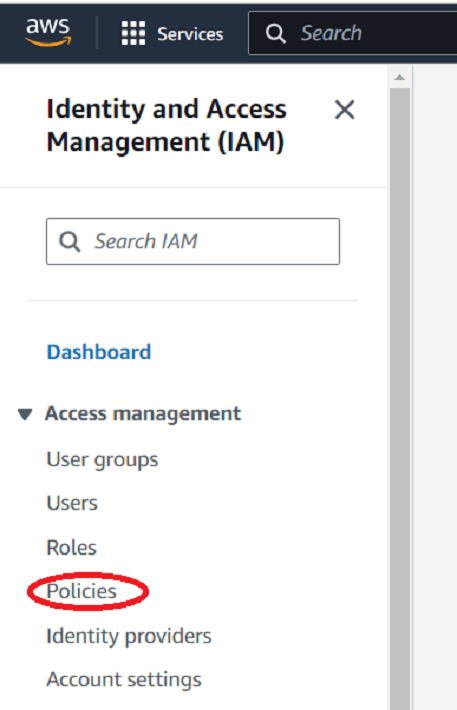Go to Users page
The width and height of the screenshot is (457, 710).
click(72, 503)
